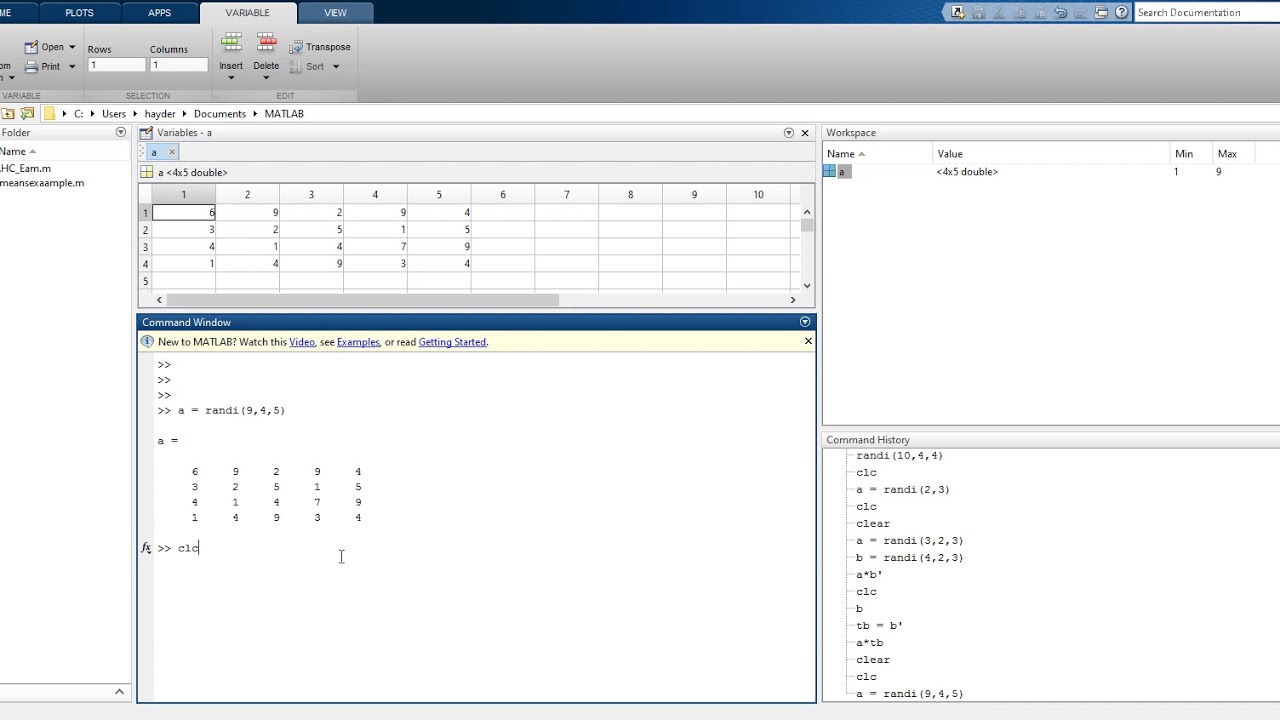Expand the Open dropdown arrow

point(72,47)
